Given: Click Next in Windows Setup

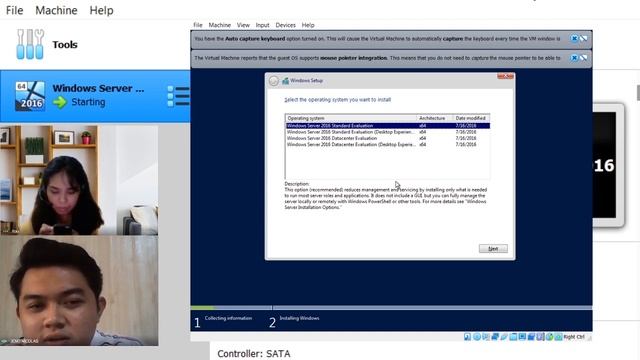Looking at the screenshot, I should [x=493, y=249].
